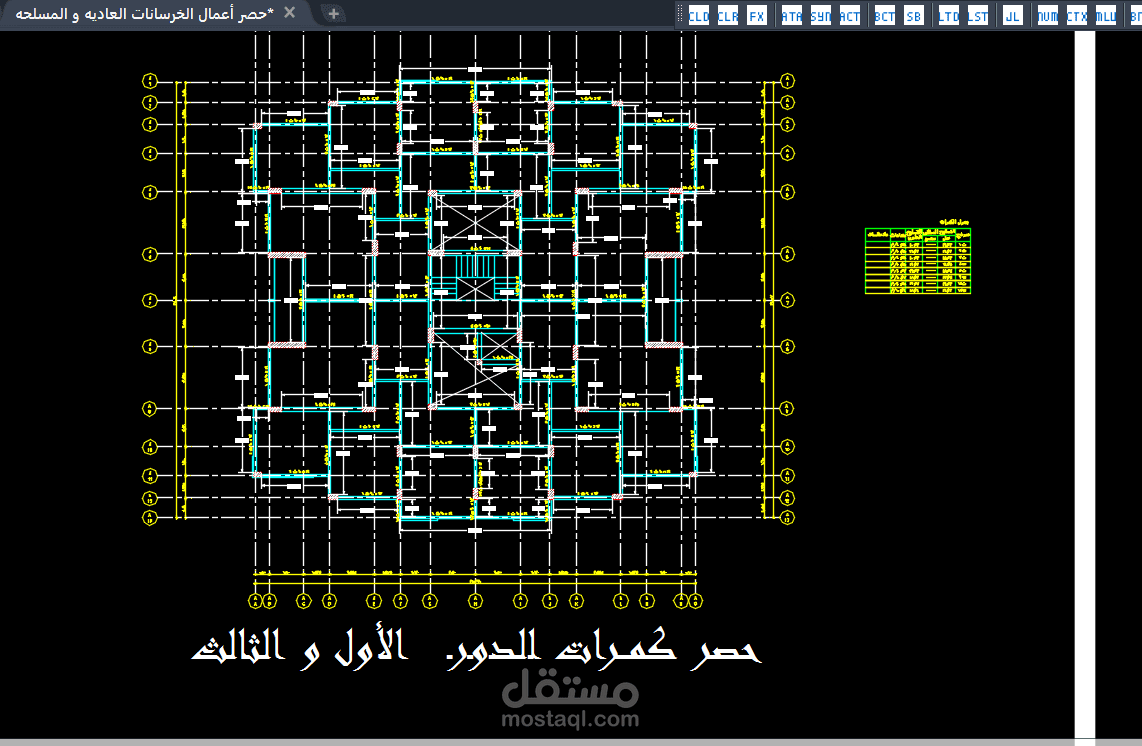This screenshot has width=1142, height=746.
Task: Open a new drawing tab with plus button
Action: click(x=334, y=14)
